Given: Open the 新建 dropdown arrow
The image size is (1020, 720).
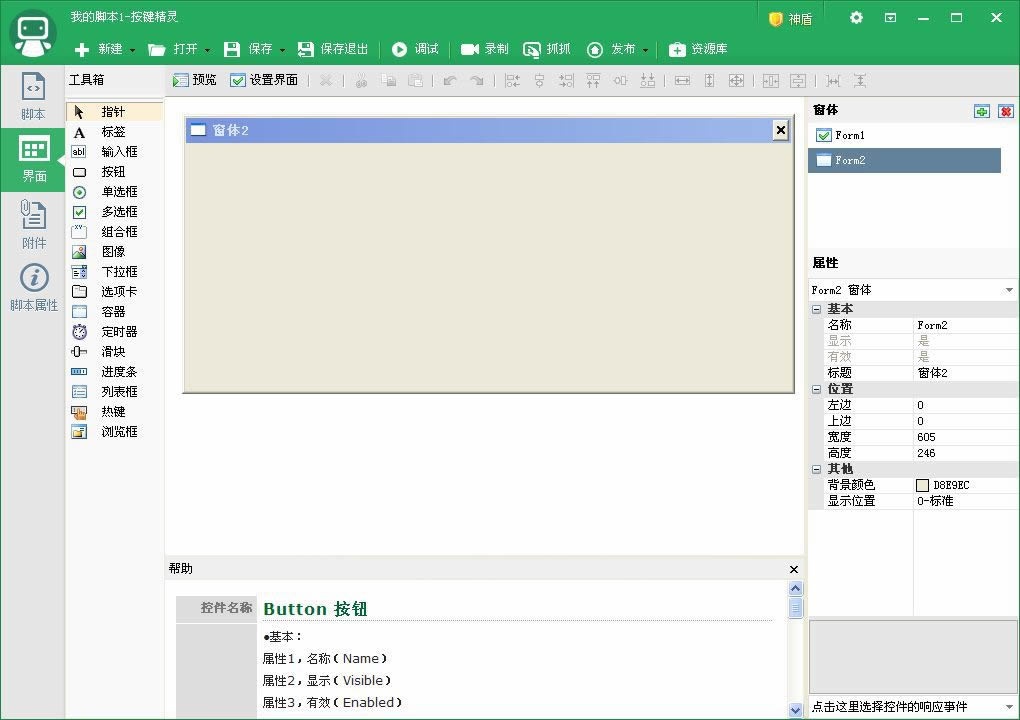Looking at the screenshot, I should pos(133,50).
